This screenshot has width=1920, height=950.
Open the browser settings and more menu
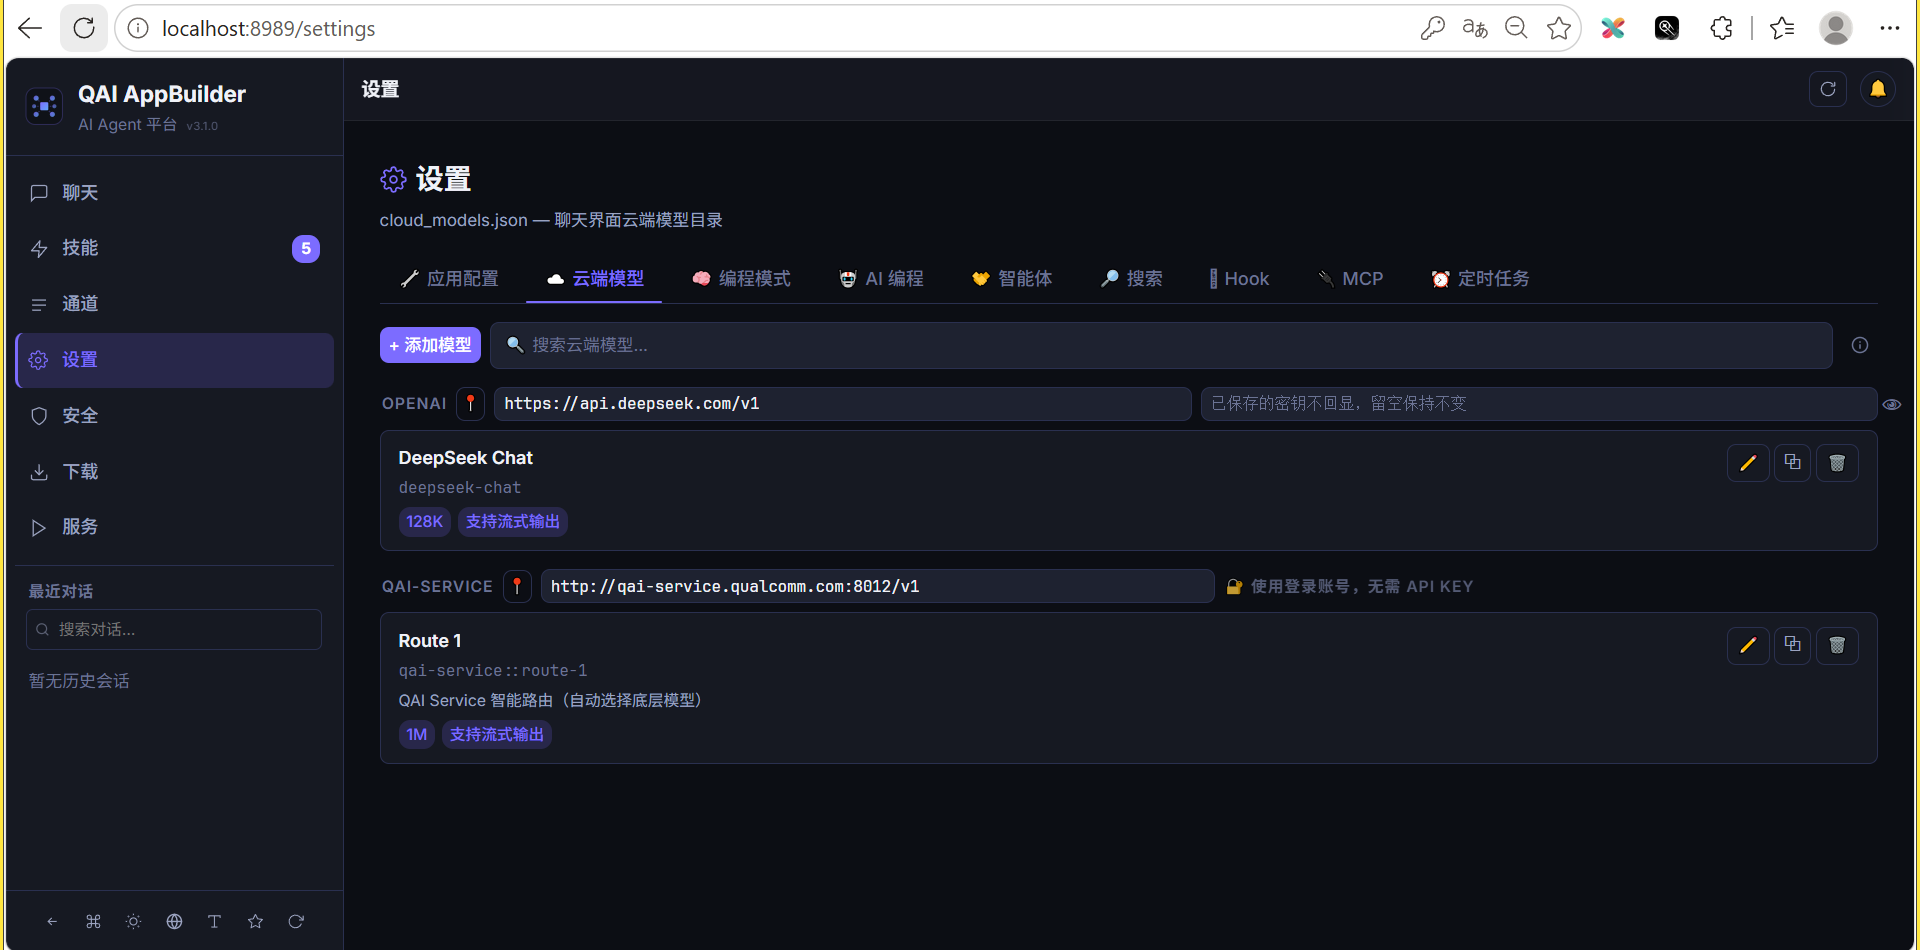click(1889, 28)
